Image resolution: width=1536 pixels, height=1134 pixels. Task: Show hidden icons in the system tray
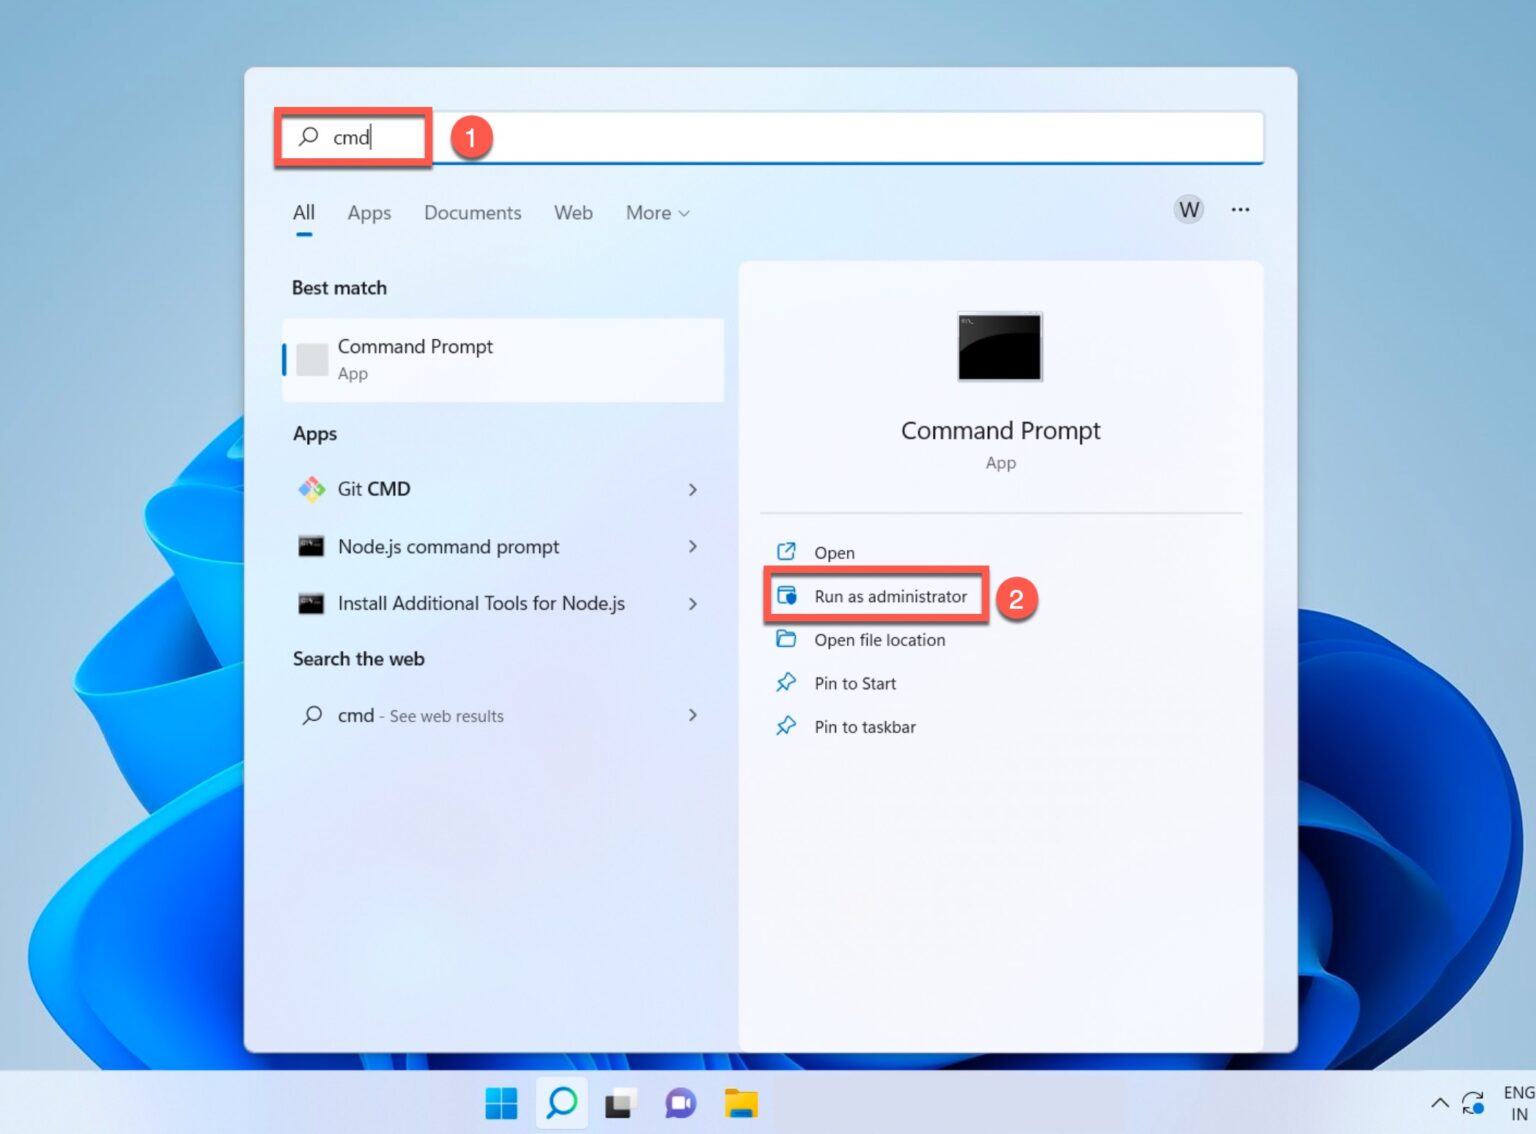click(1439, 1103)
